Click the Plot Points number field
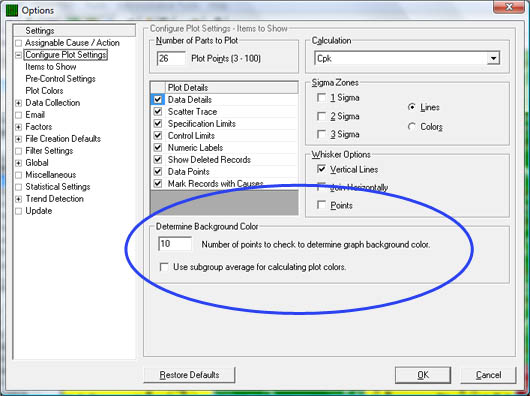The height and width of the screenshot is (396, 530). tap(171, 58)
